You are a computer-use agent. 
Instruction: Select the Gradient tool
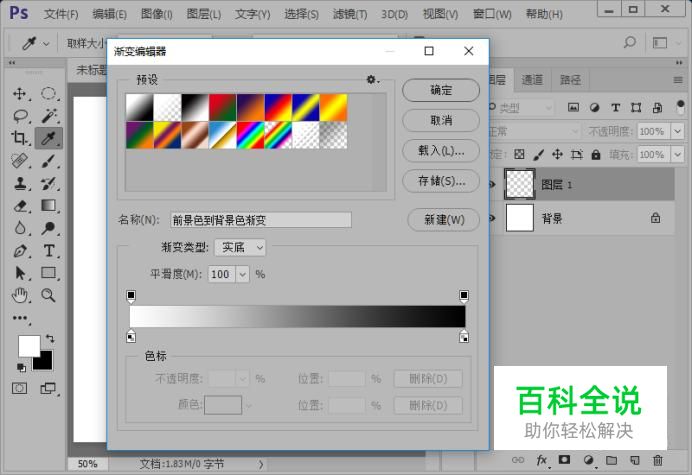tap(49, 206)
